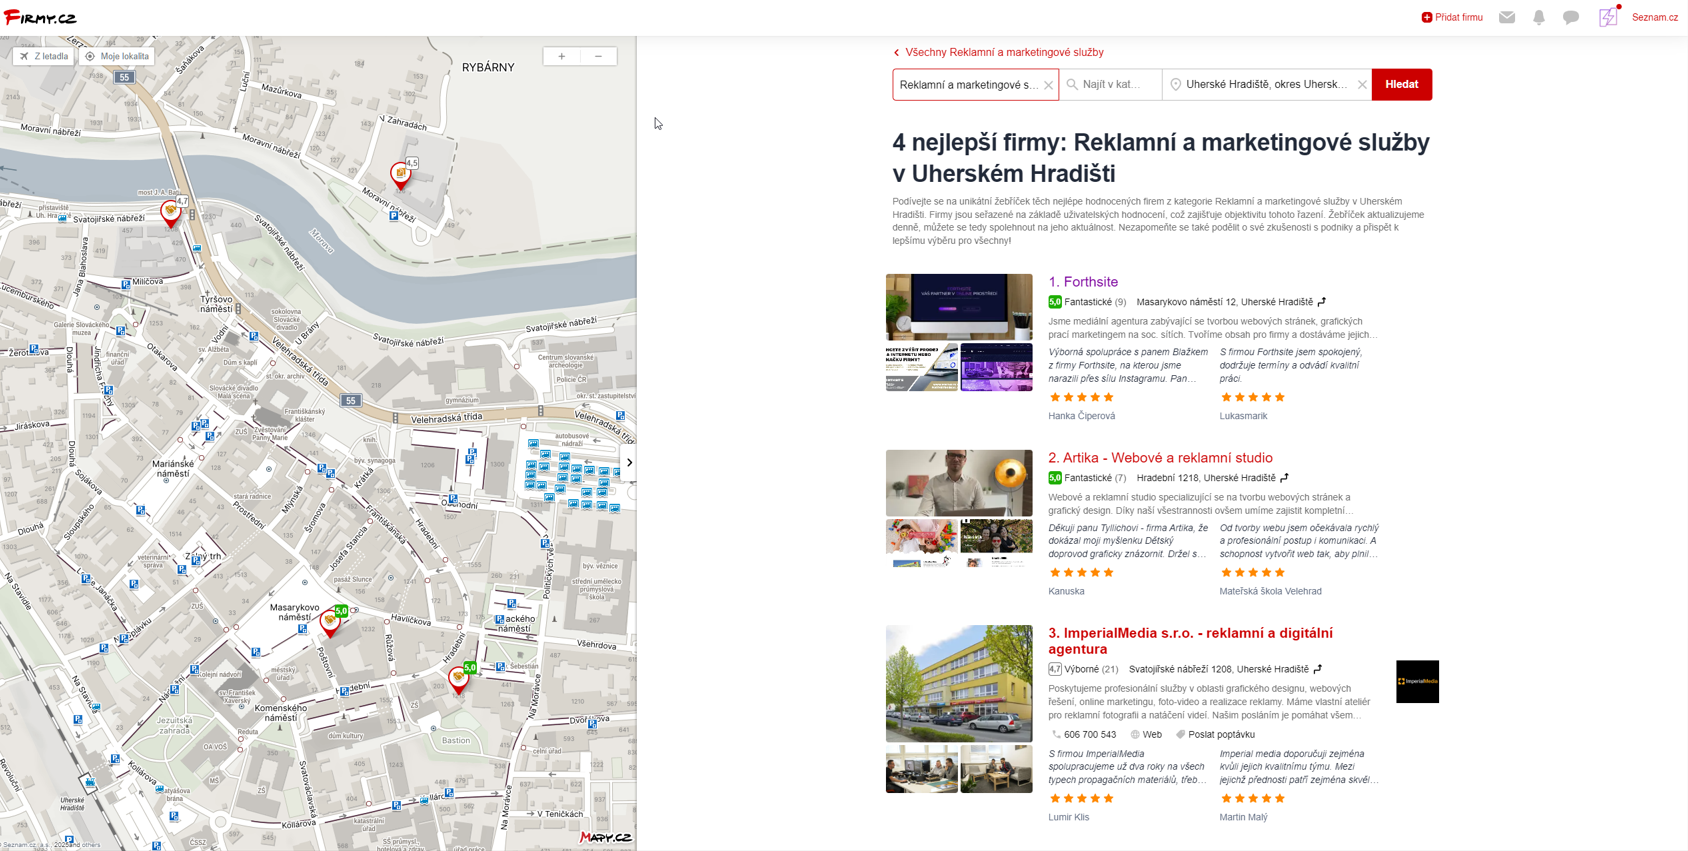Click the Hledat search button

pos(1401,85)
